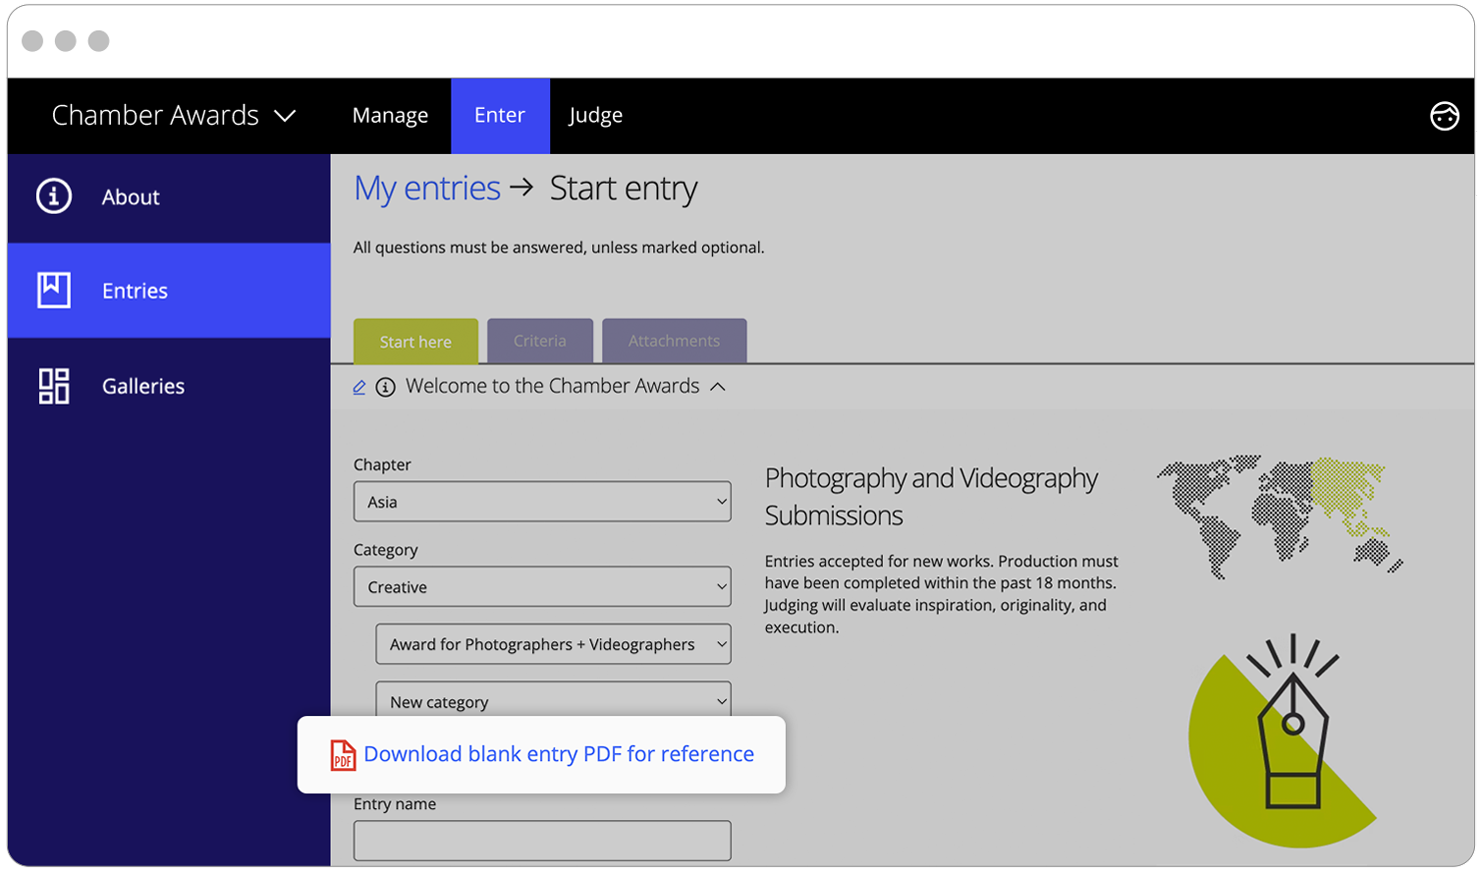Click the pencil edit icon beside Welcome
The image size is (1481, 872).
coord(359,387)
